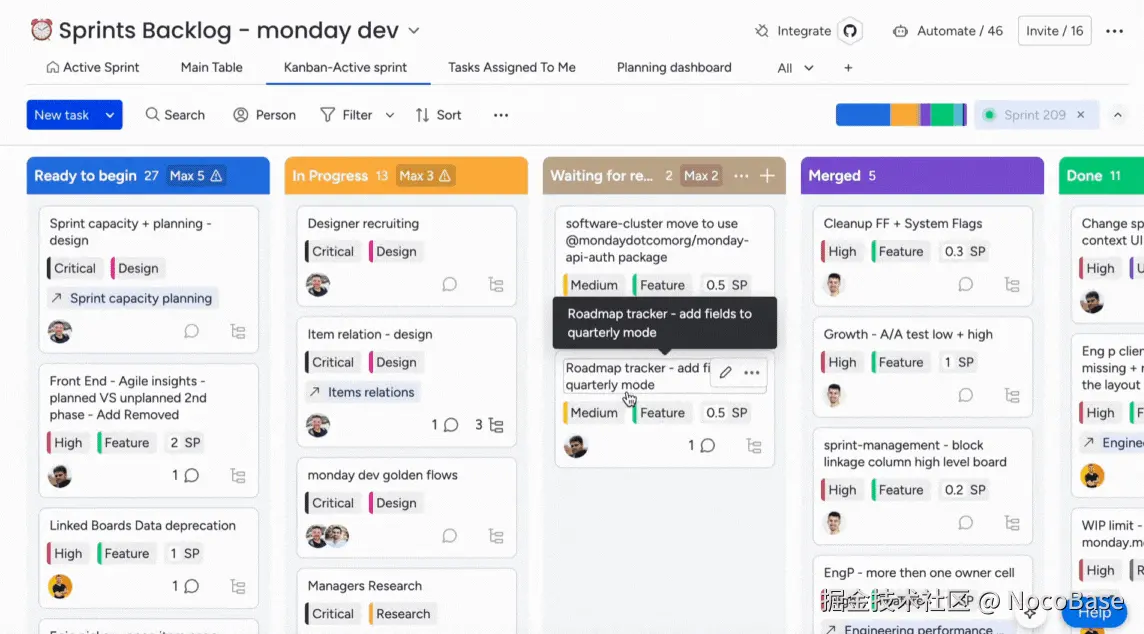1144x634 pixels.
Task: Click Merged column header
Action: pyautogui.click(x=922, y=176)
